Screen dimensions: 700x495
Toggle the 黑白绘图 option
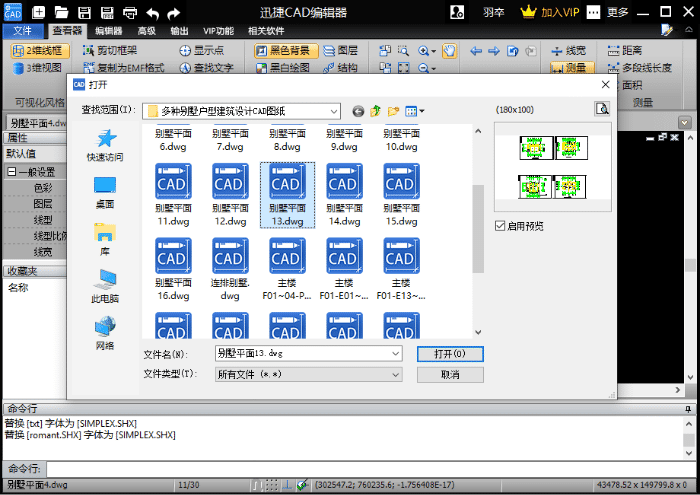pyautogui.click(x=283, y=68)
